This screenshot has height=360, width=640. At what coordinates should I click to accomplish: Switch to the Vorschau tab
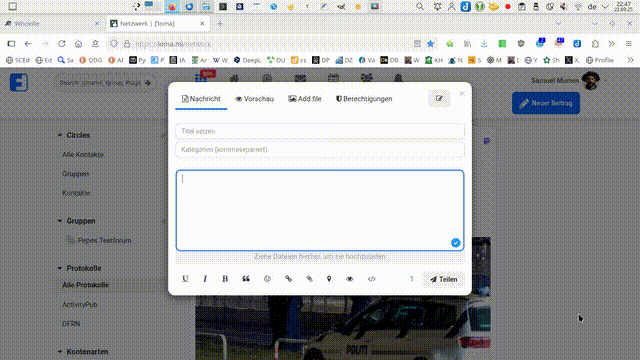[x=254, y=99]
